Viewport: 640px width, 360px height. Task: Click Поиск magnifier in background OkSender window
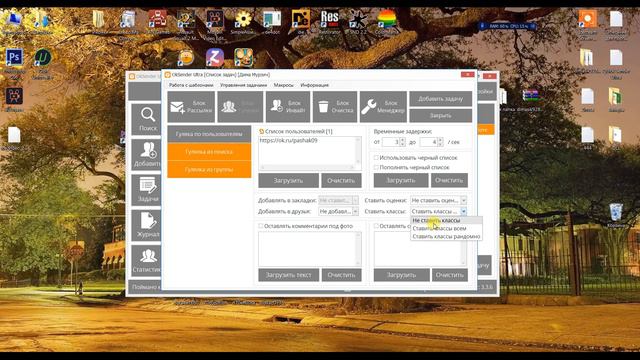tap(147, 119)
